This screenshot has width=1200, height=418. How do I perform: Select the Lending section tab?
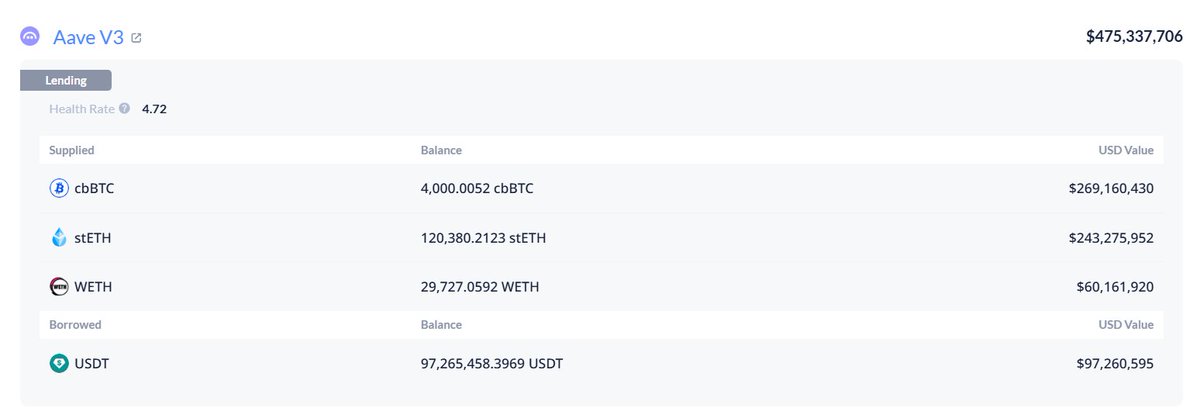(66, 80)
